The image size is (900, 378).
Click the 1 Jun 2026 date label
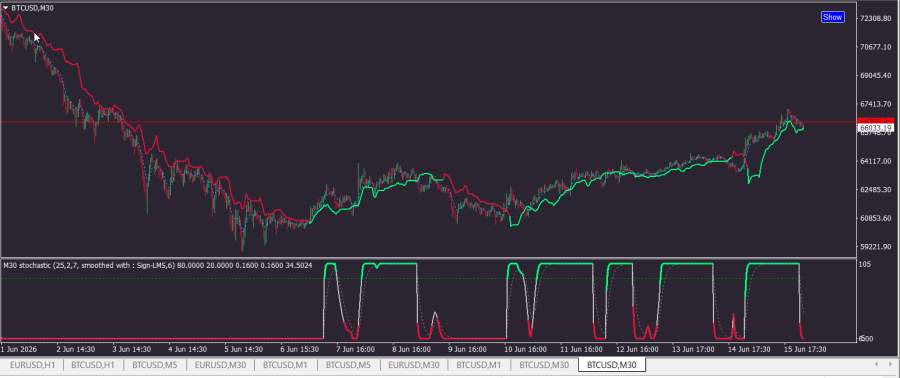(x=20, y=349)
